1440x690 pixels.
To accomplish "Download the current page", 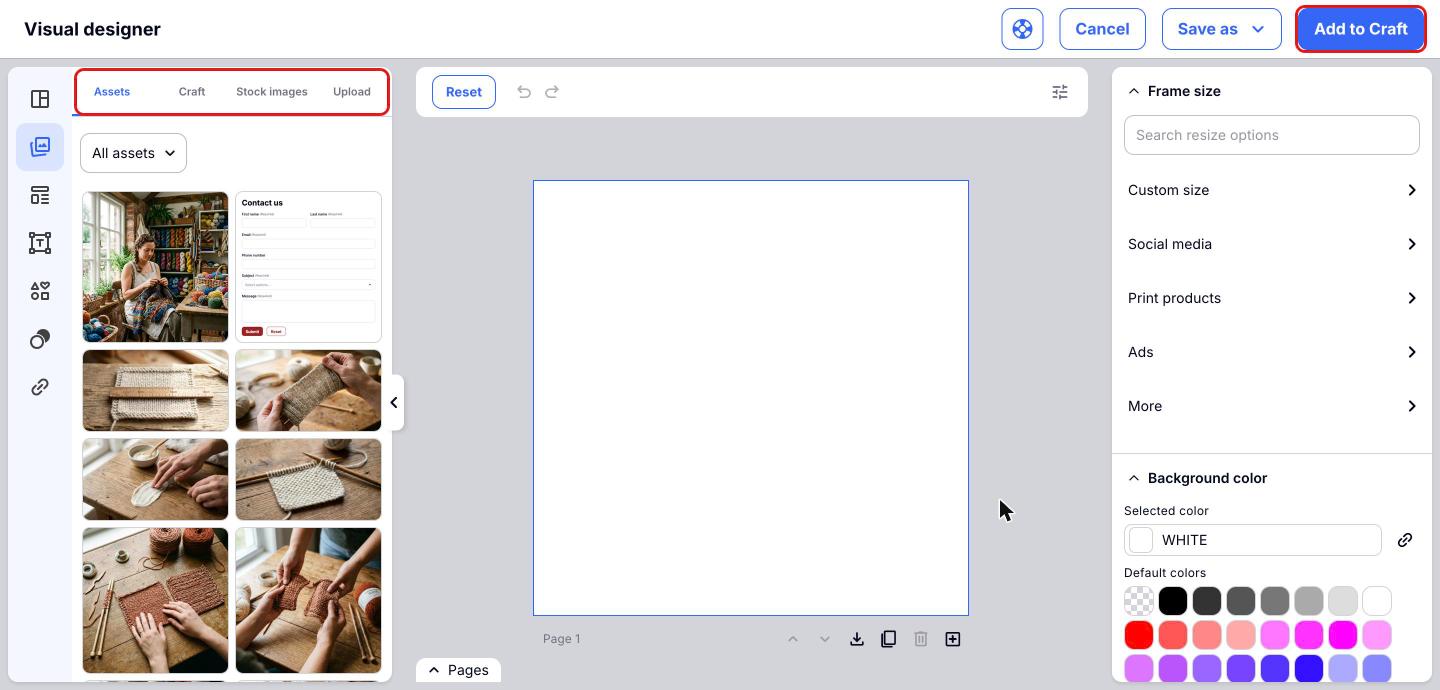I will click(x=857, y=639).
